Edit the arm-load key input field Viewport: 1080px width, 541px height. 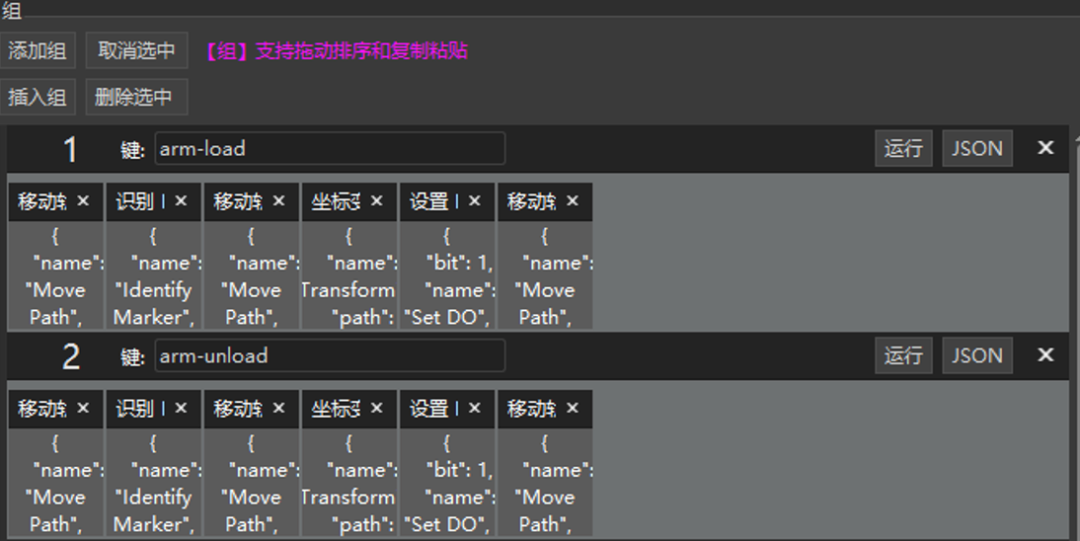330,149
